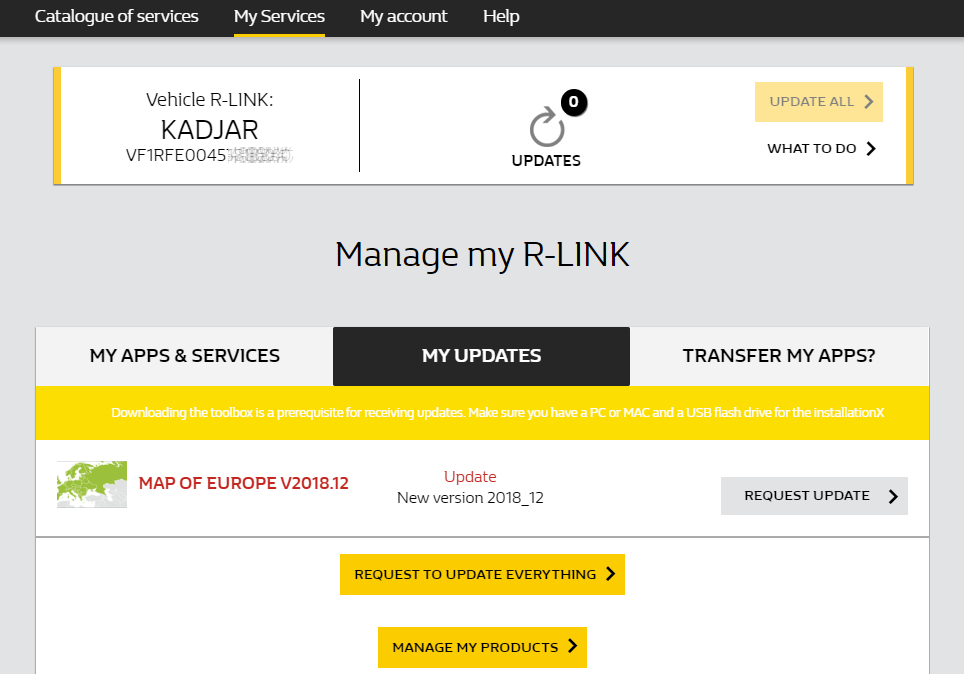Click the KADJAR vehicle name
Image resolution: width=964 pixels, height=674 pixels.
210,130
